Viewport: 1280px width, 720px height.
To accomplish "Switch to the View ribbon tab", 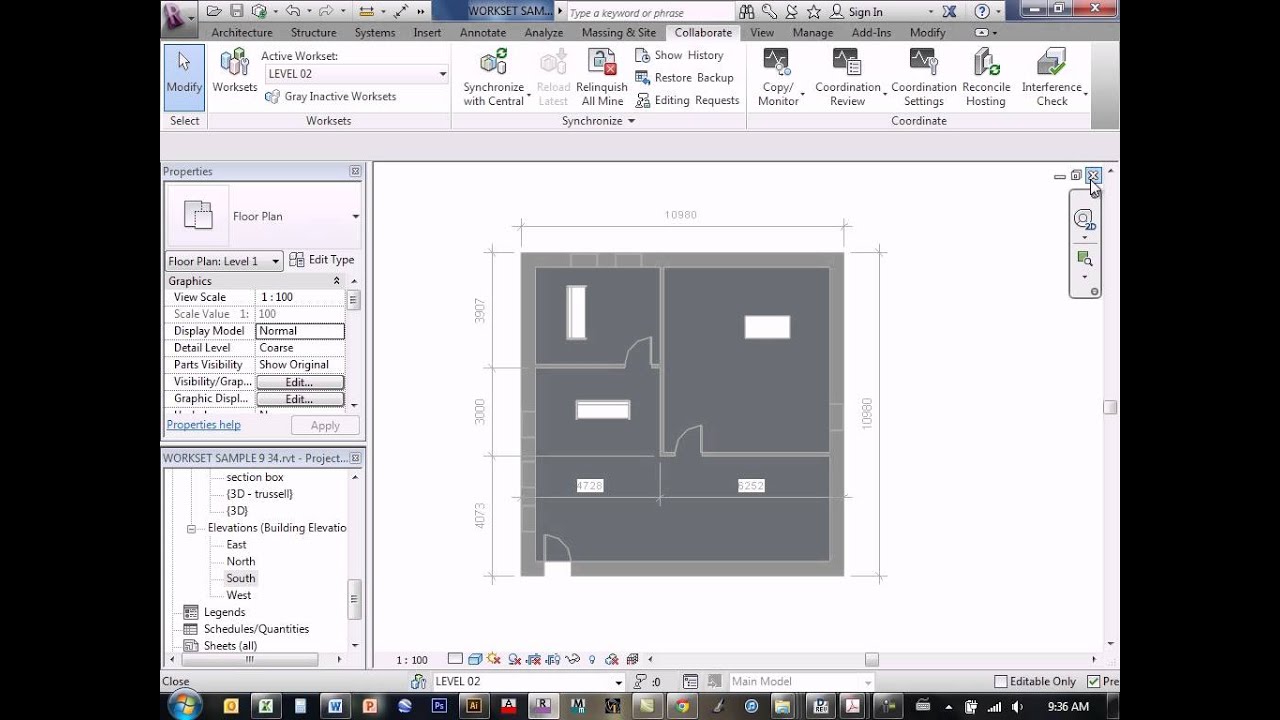I will click(762, 32).
